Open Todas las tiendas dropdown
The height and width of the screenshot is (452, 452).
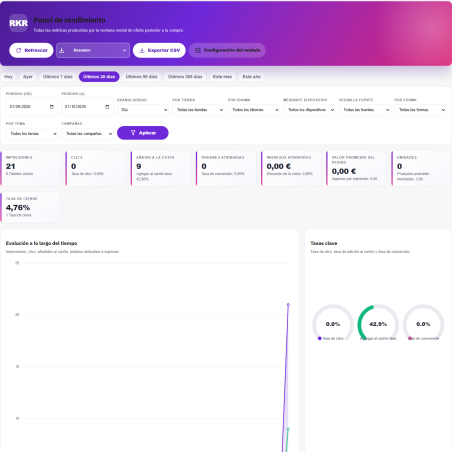click(x=198, y=110)
